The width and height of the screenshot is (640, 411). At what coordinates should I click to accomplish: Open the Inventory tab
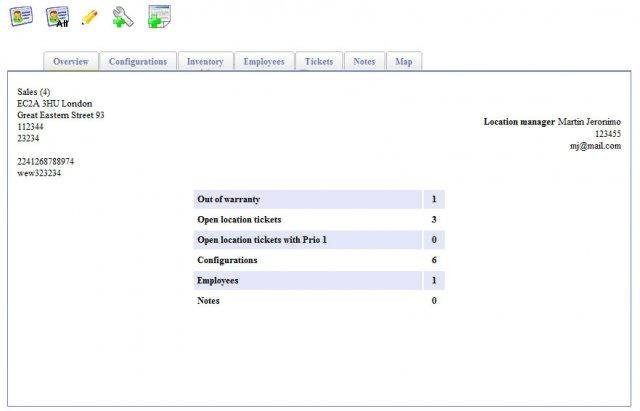(205, 62)
